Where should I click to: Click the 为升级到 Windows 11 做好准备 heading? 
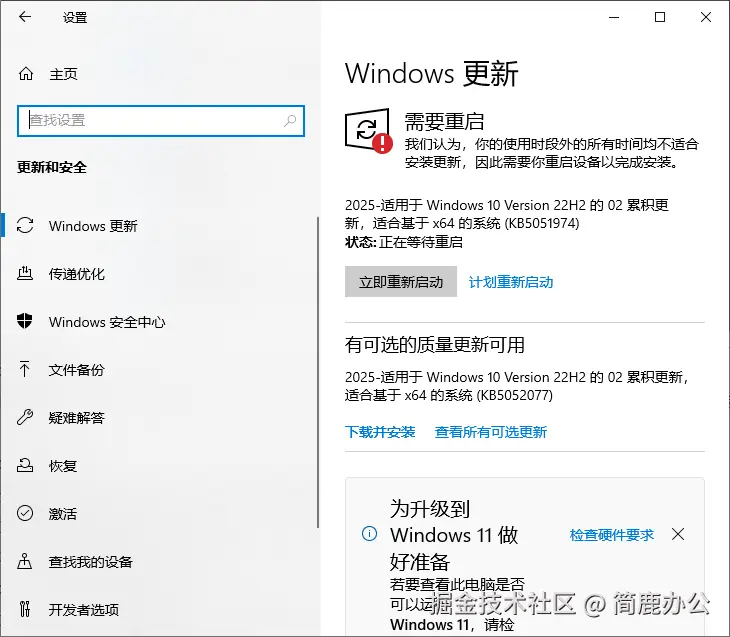coord(454,535)
